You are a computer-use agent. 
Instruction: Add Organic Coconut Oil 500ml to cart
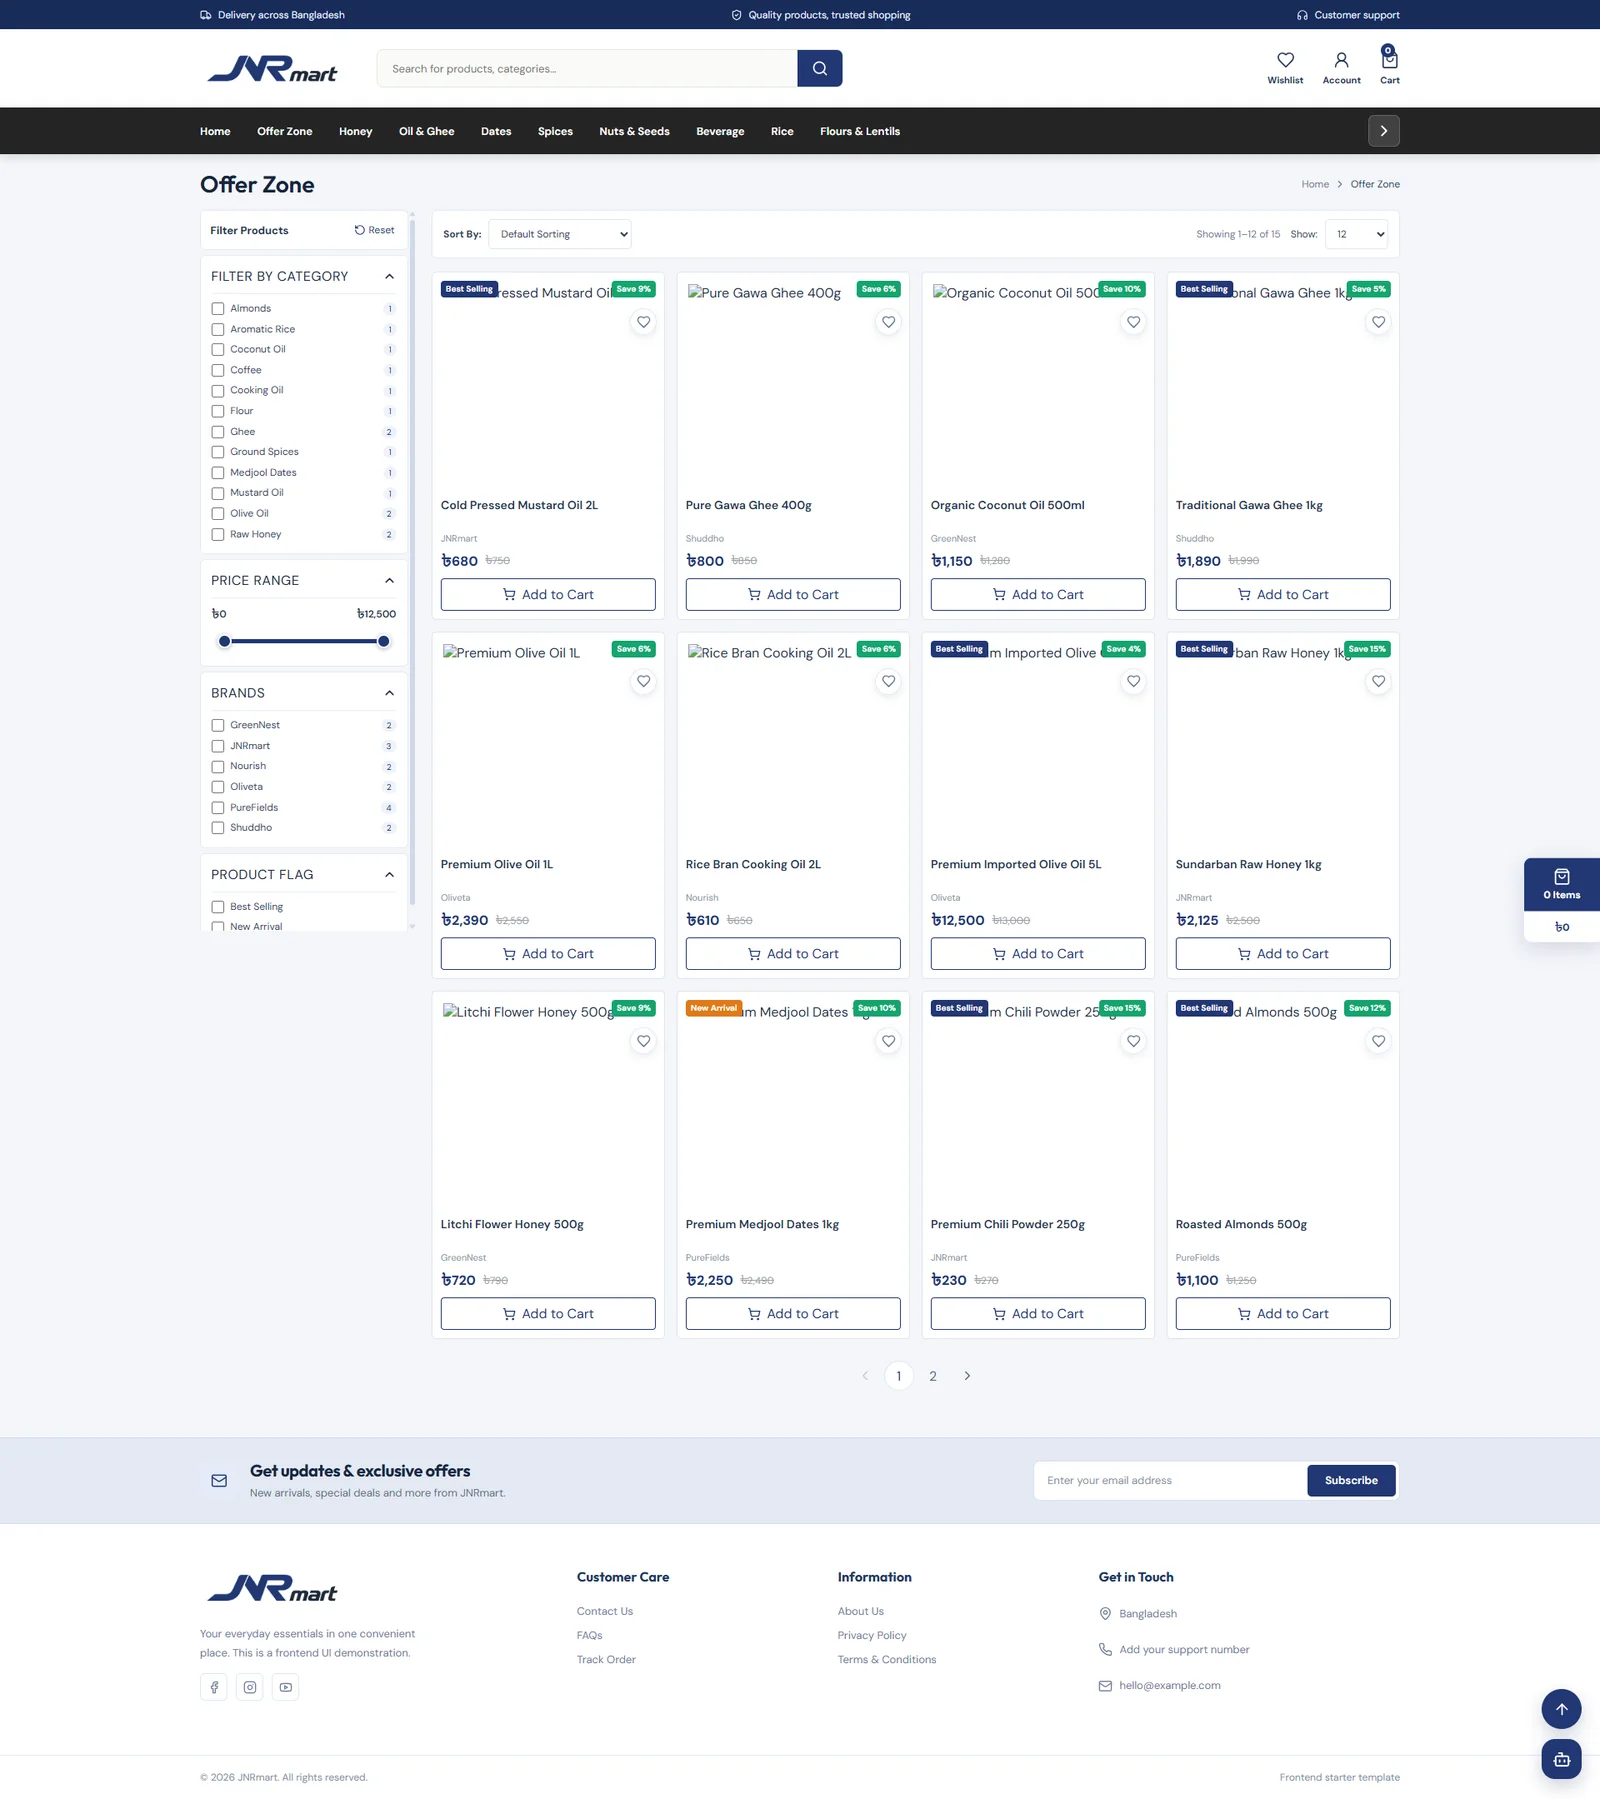1038,594
